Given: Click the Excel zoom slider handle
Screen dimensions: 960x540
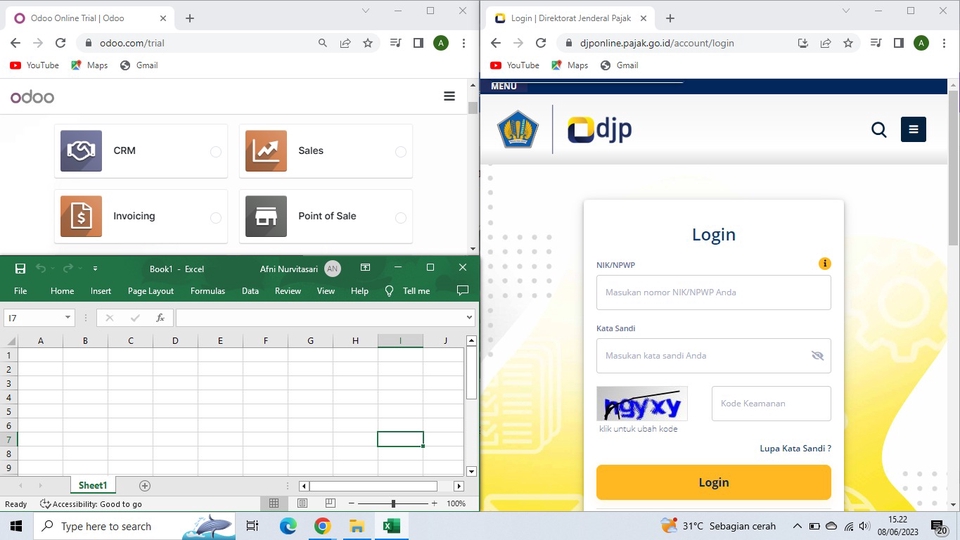Looking at the screenshot, I should tap(393, 503).
